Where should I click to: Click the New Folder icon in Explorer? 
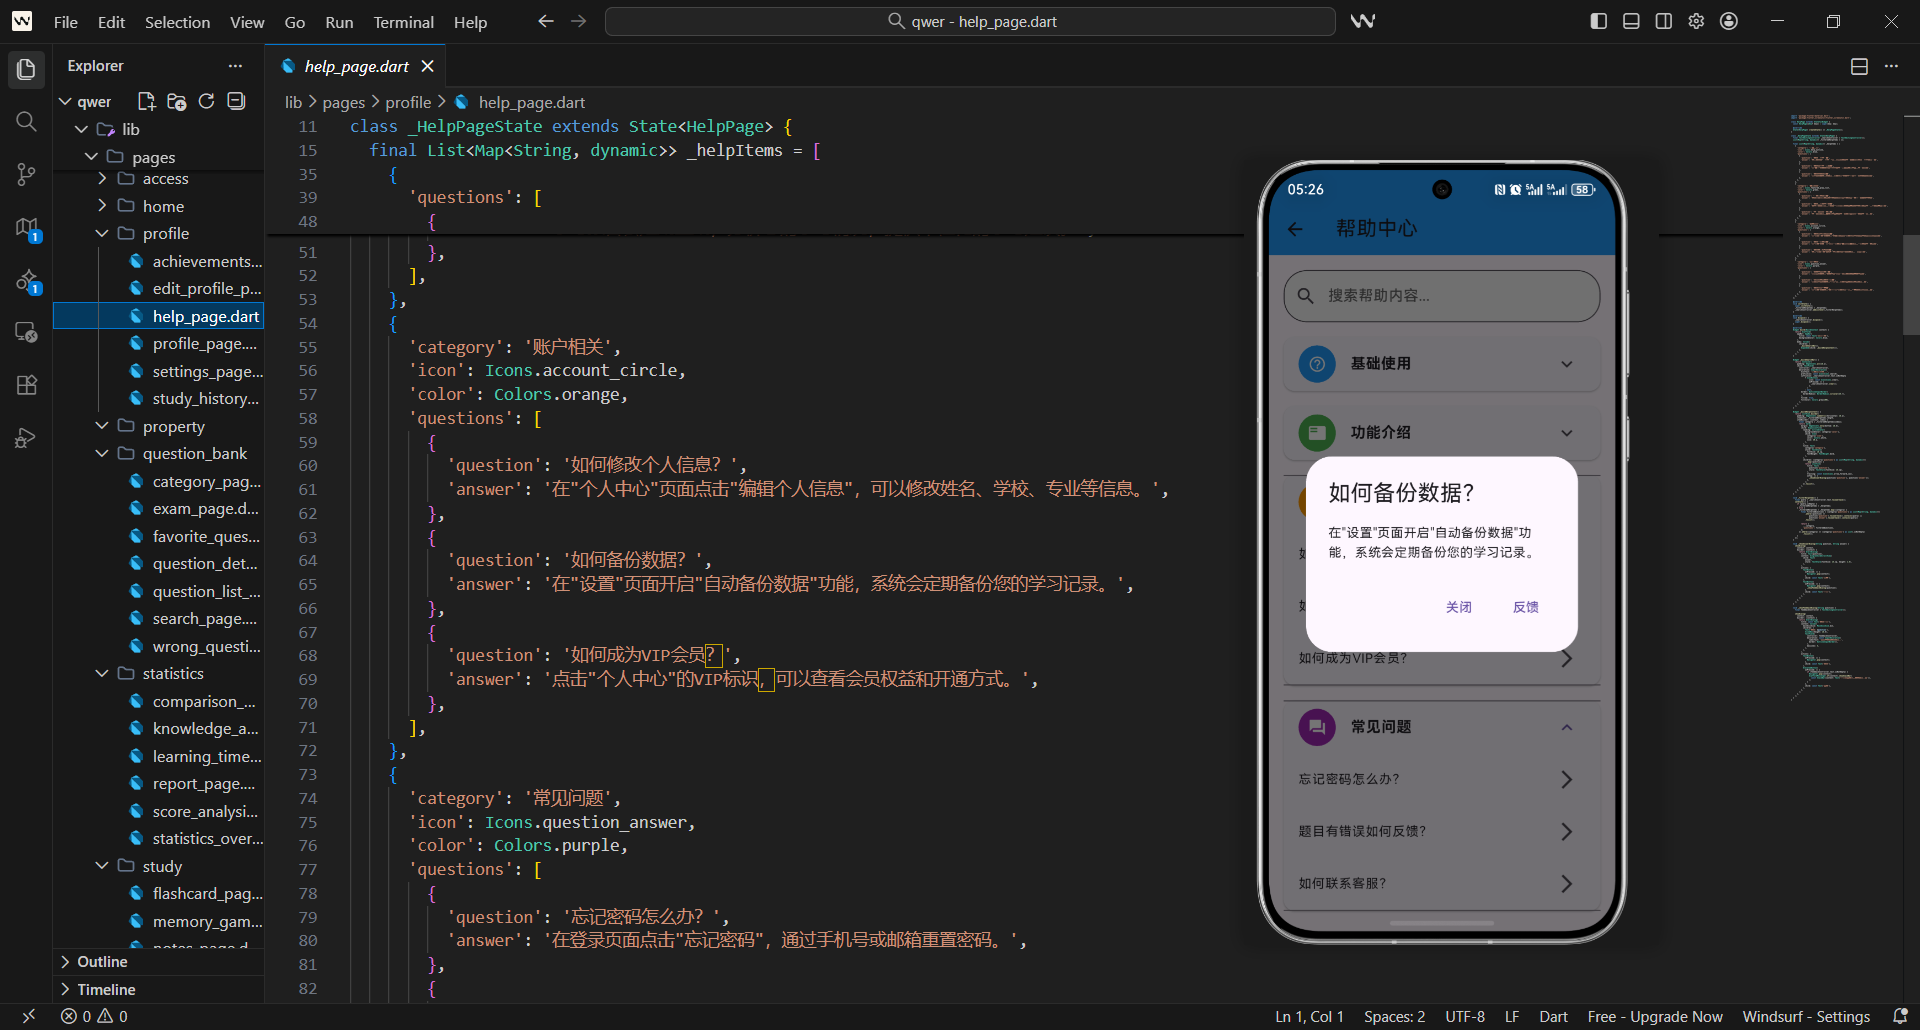coord(176,101)
